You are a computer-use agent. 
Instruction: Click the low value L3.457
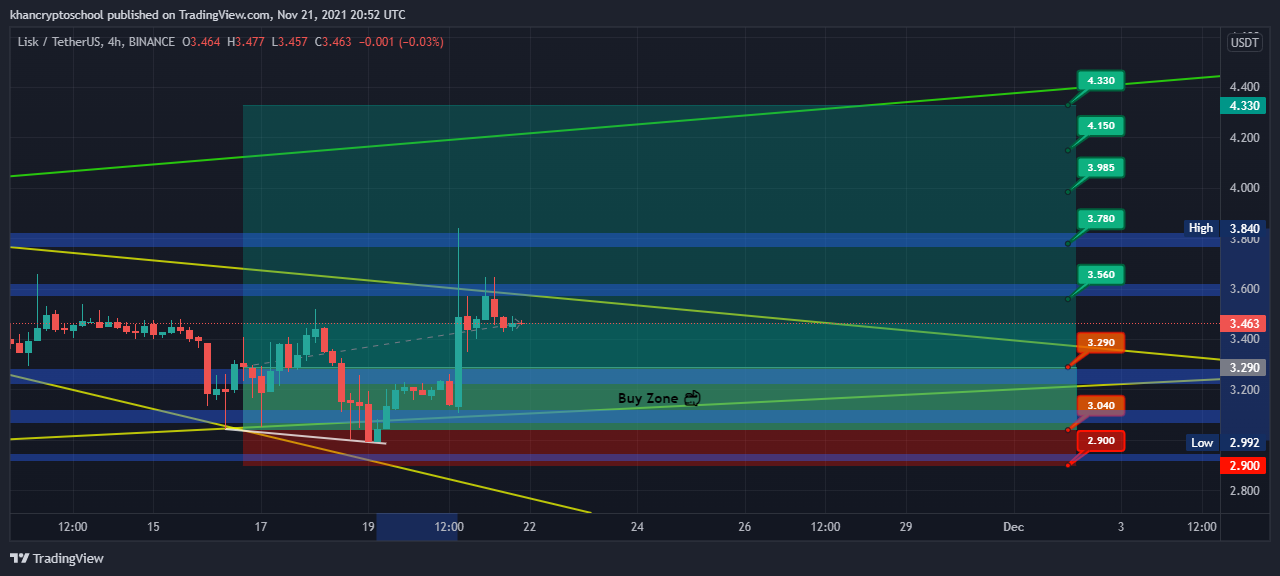click(290, 42)
